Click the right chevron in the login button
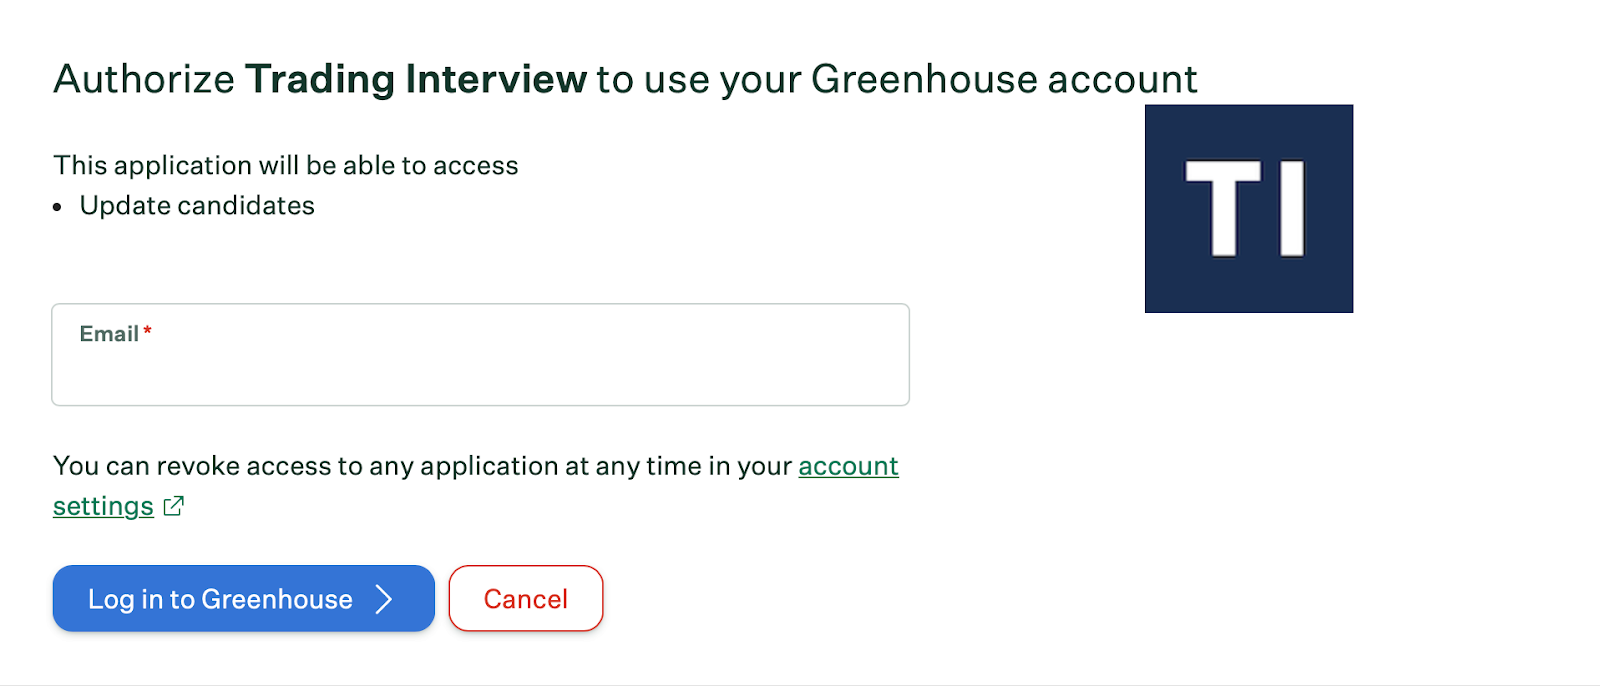 click(384, 599)
